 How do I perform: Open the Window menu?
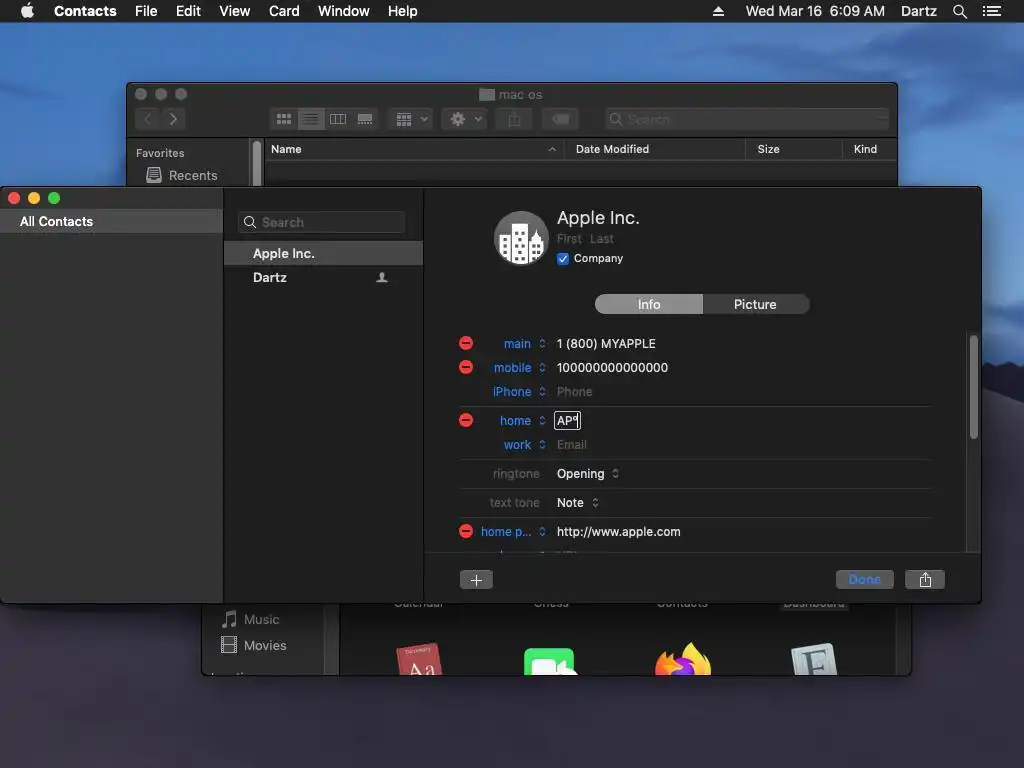click(344, 11)
